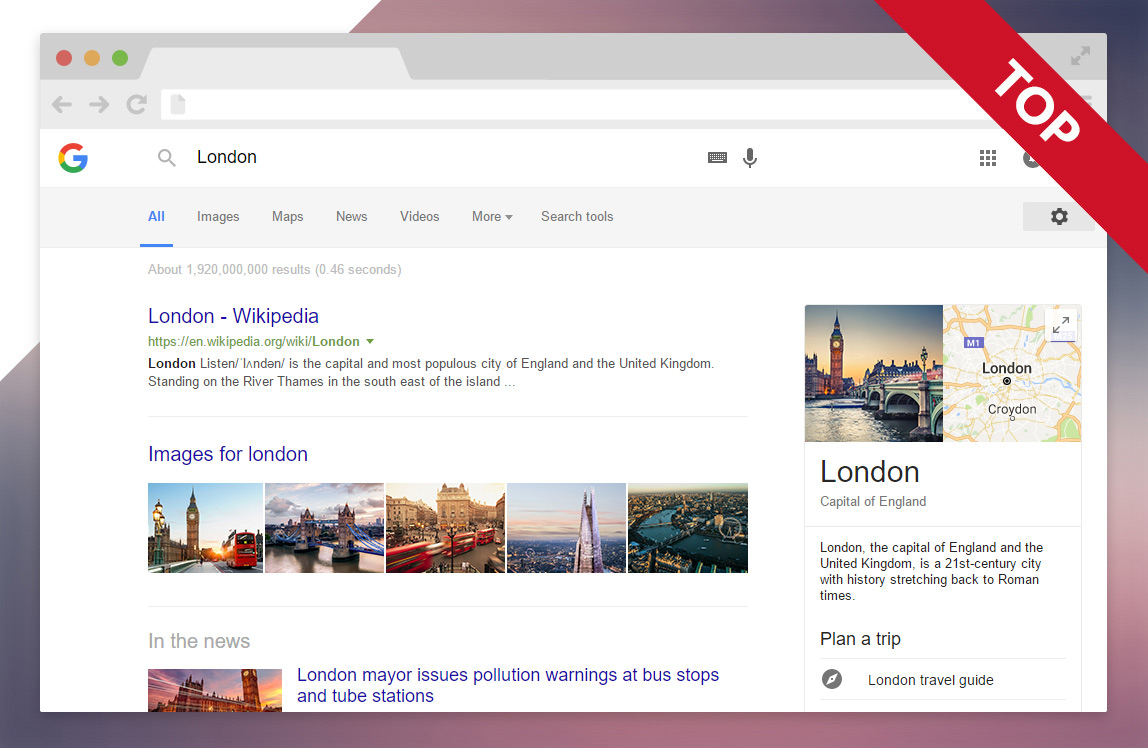The image size is (1148, 748).
Task: Open aerial Thames and London Eye thumbnail
Action: pos(688,528)
